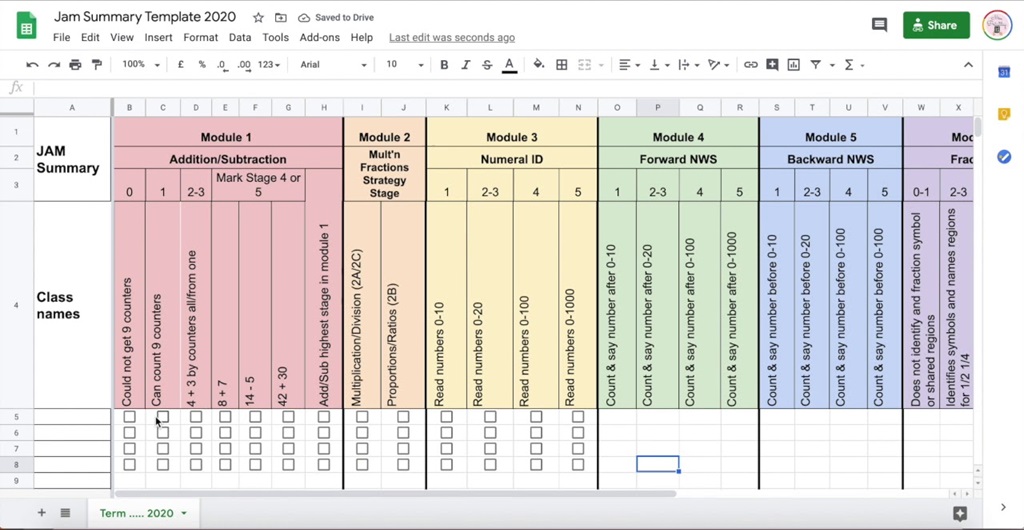The height and width of the screenshot is (530, 1024).
Task: Star this document
Action: point(259,18)
